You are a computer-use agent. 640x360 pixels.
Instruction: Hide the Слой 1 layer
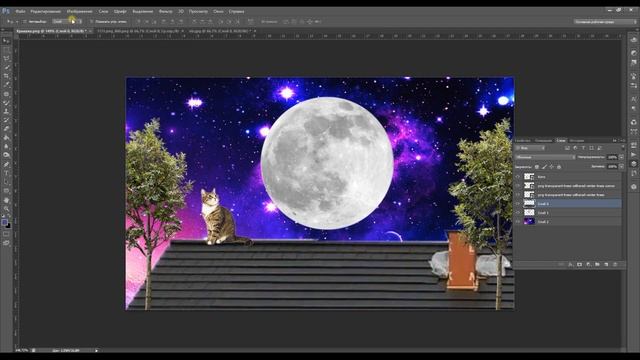[518, 212]
